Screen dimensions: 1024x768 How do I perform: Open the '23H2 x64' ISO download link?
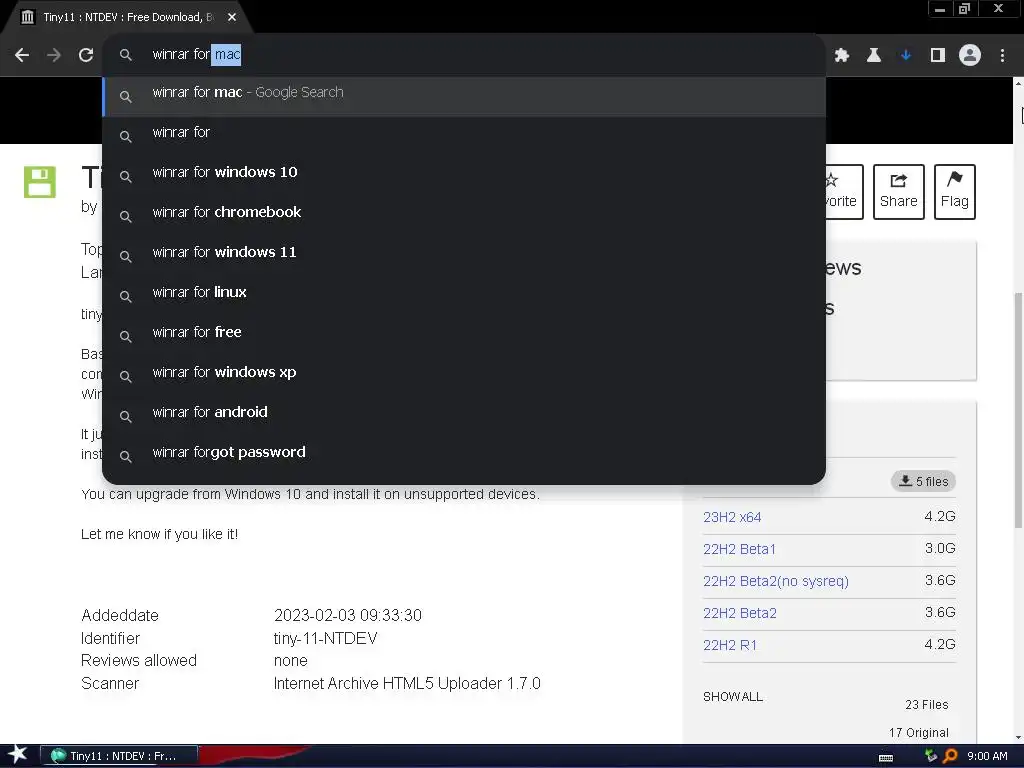click(x=732, y=517)
